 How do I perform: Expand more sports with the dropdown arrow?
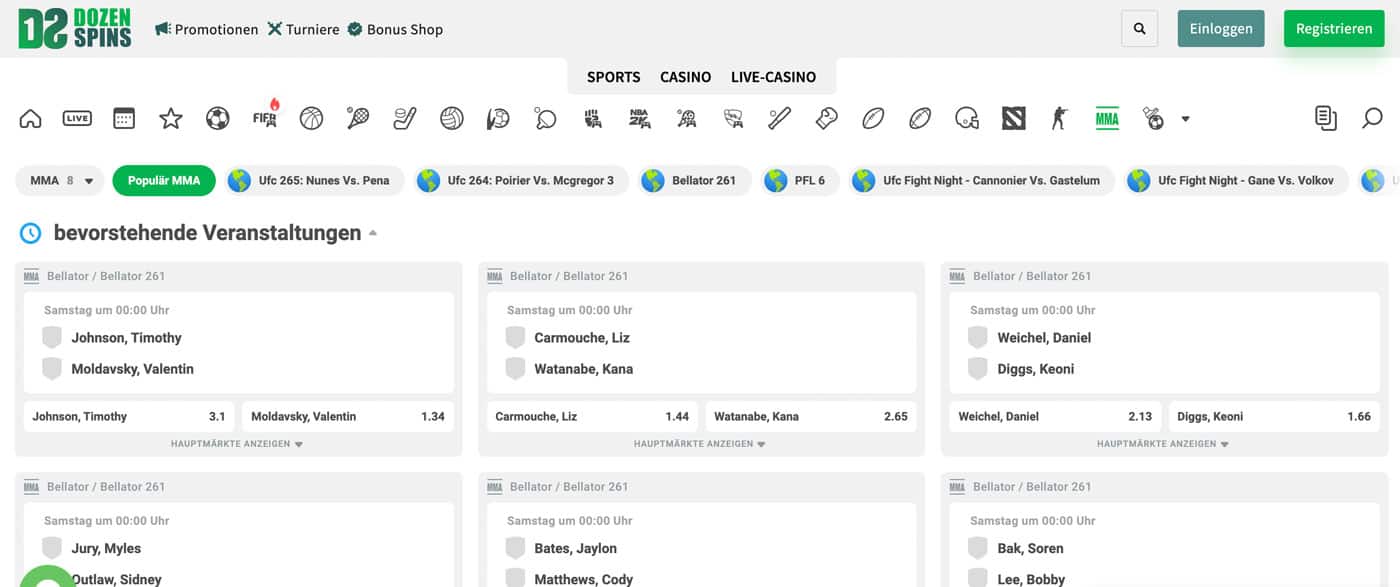(x=1186, y=119)
